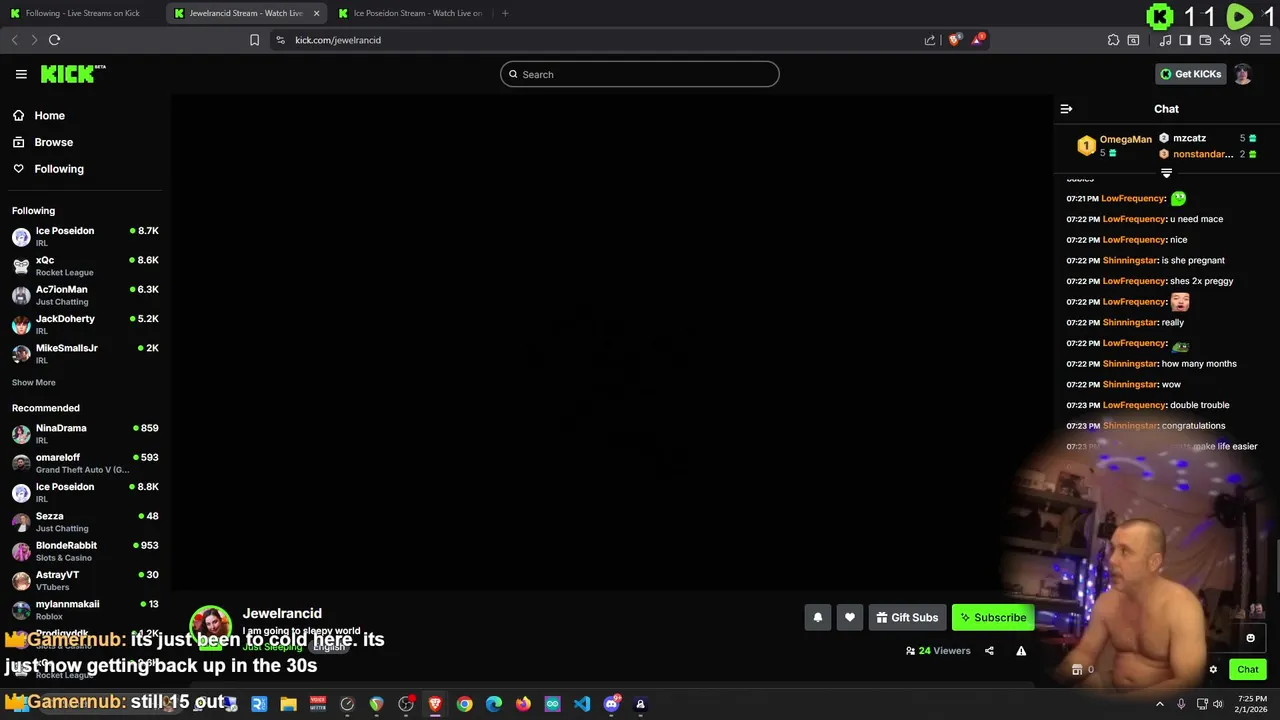Open Brave Rewards triangle icon

coord(979,40)
